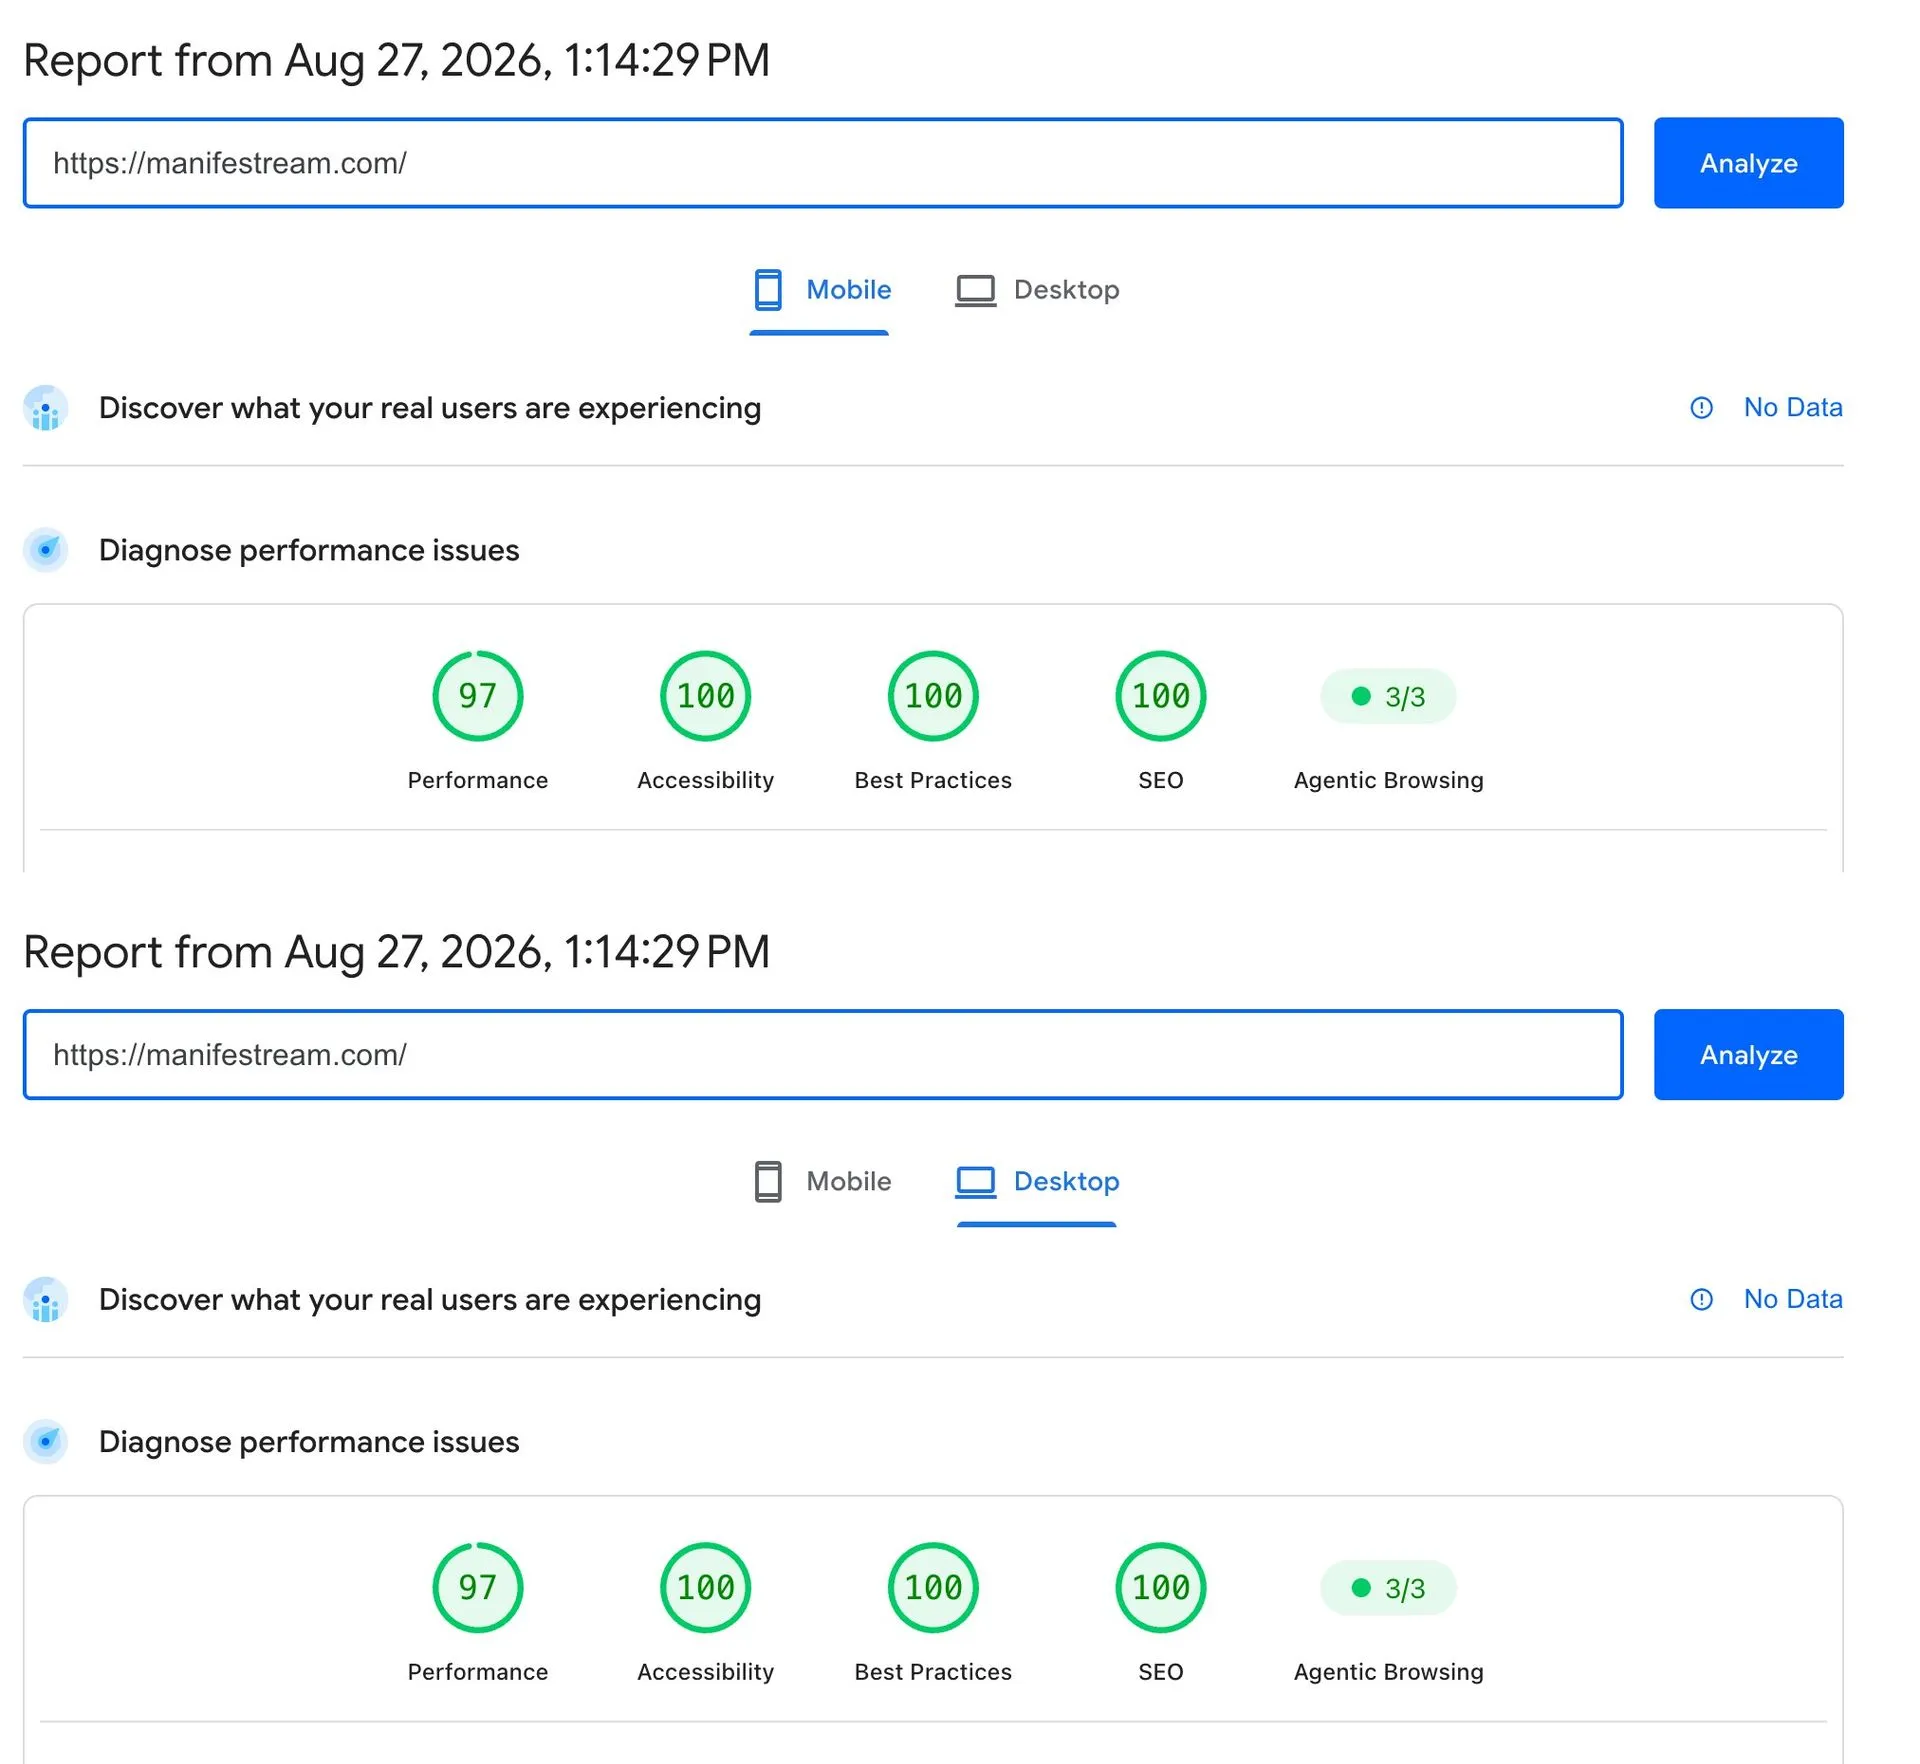Screen dimensions: 1920x1764
Task: Click the 'SEO' label in the top report
Action: pos(1161,781)
